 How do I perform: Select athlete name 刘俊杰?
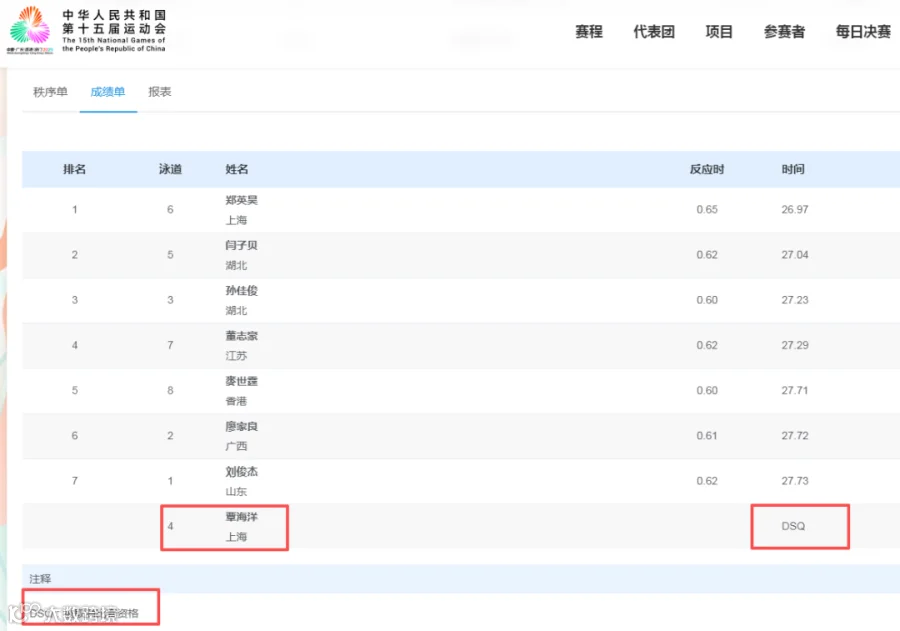coord(242,472)
